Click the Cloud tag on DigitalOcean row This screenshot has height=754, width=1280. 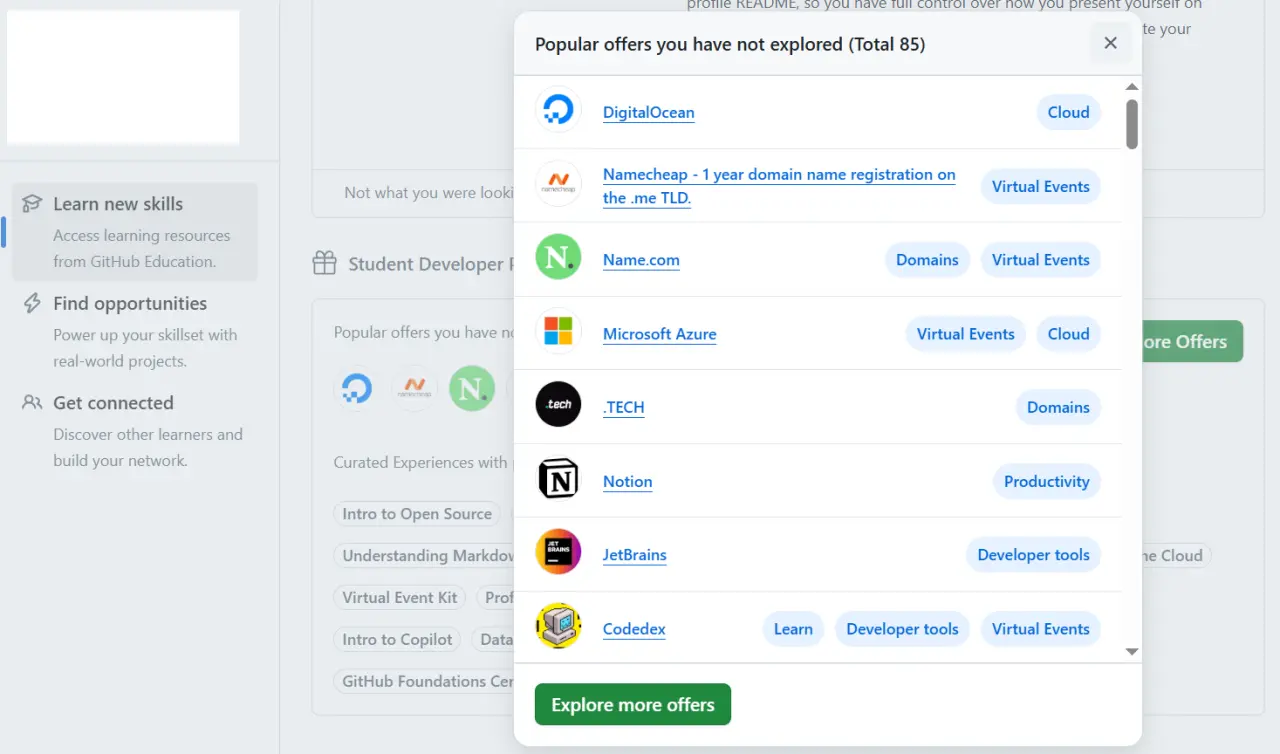1068,112
